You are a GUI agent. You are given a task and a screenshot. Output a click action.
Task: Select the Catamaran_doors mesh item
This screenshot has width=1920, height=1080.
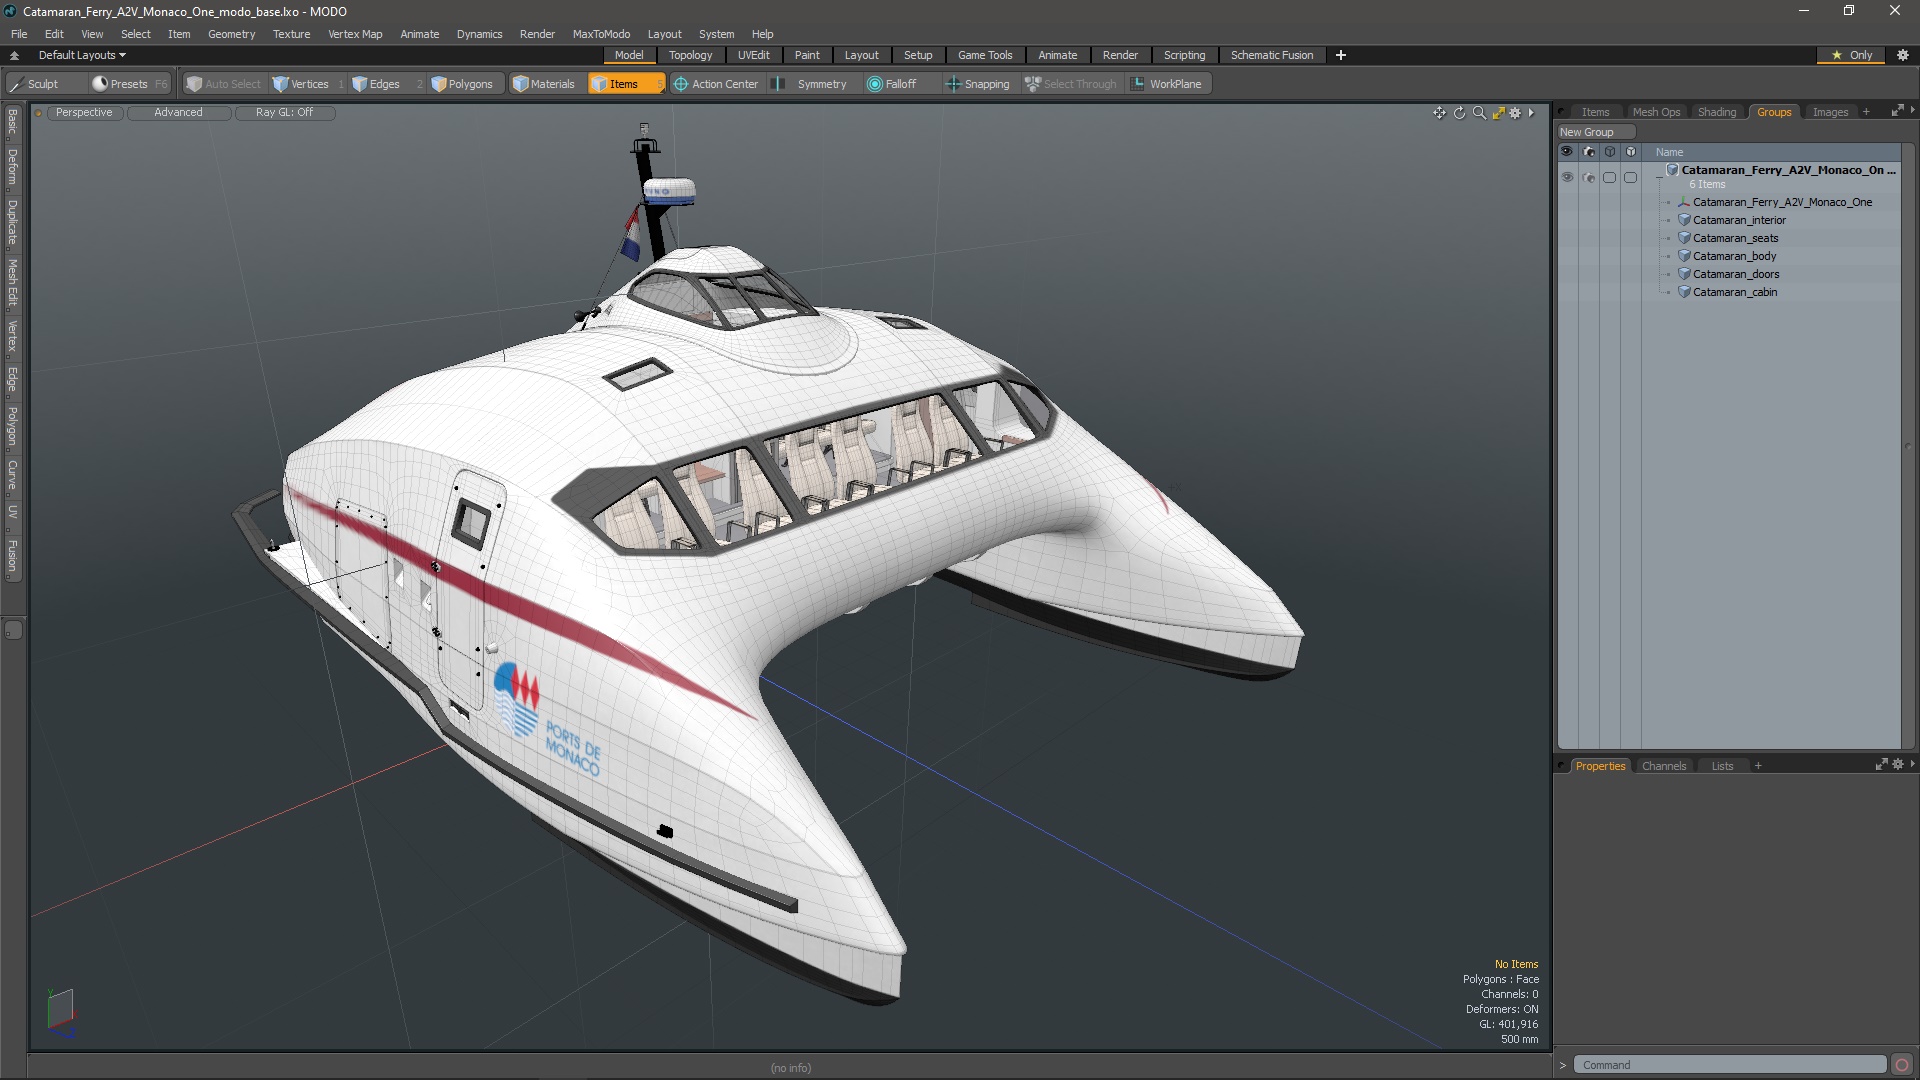(1736, 274)
